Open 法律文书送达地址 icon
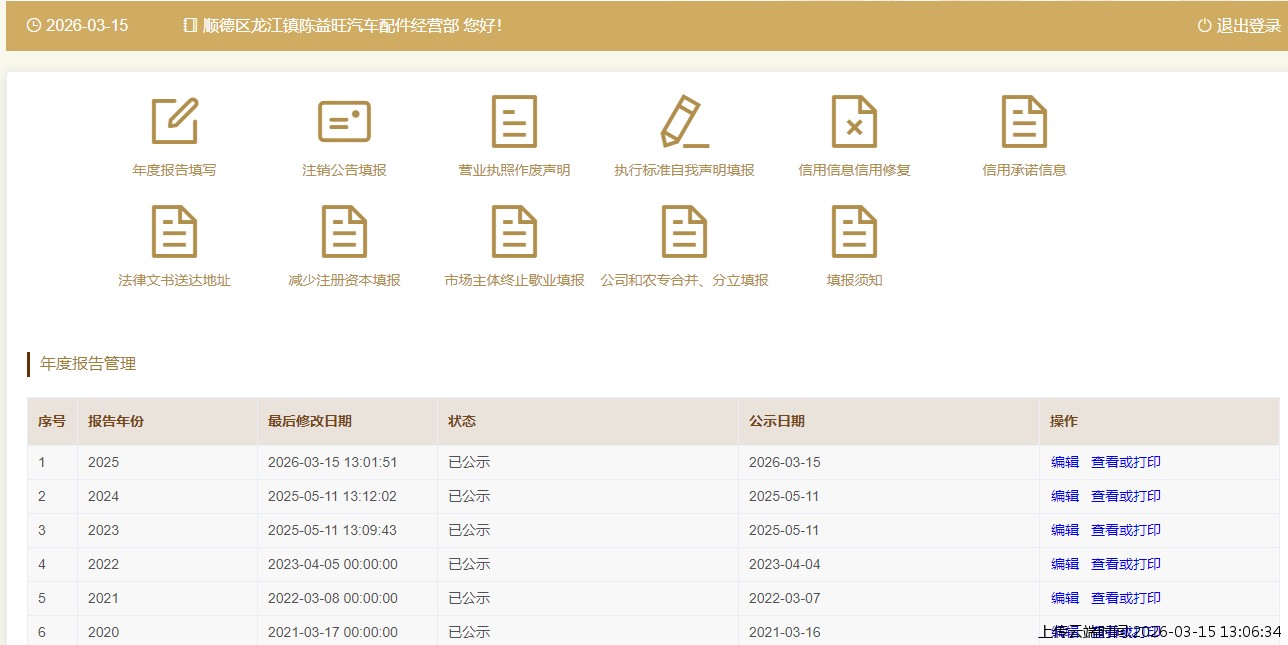This screenshot has height=645, width=1288. pyautogui.click(x=174, y=232)
